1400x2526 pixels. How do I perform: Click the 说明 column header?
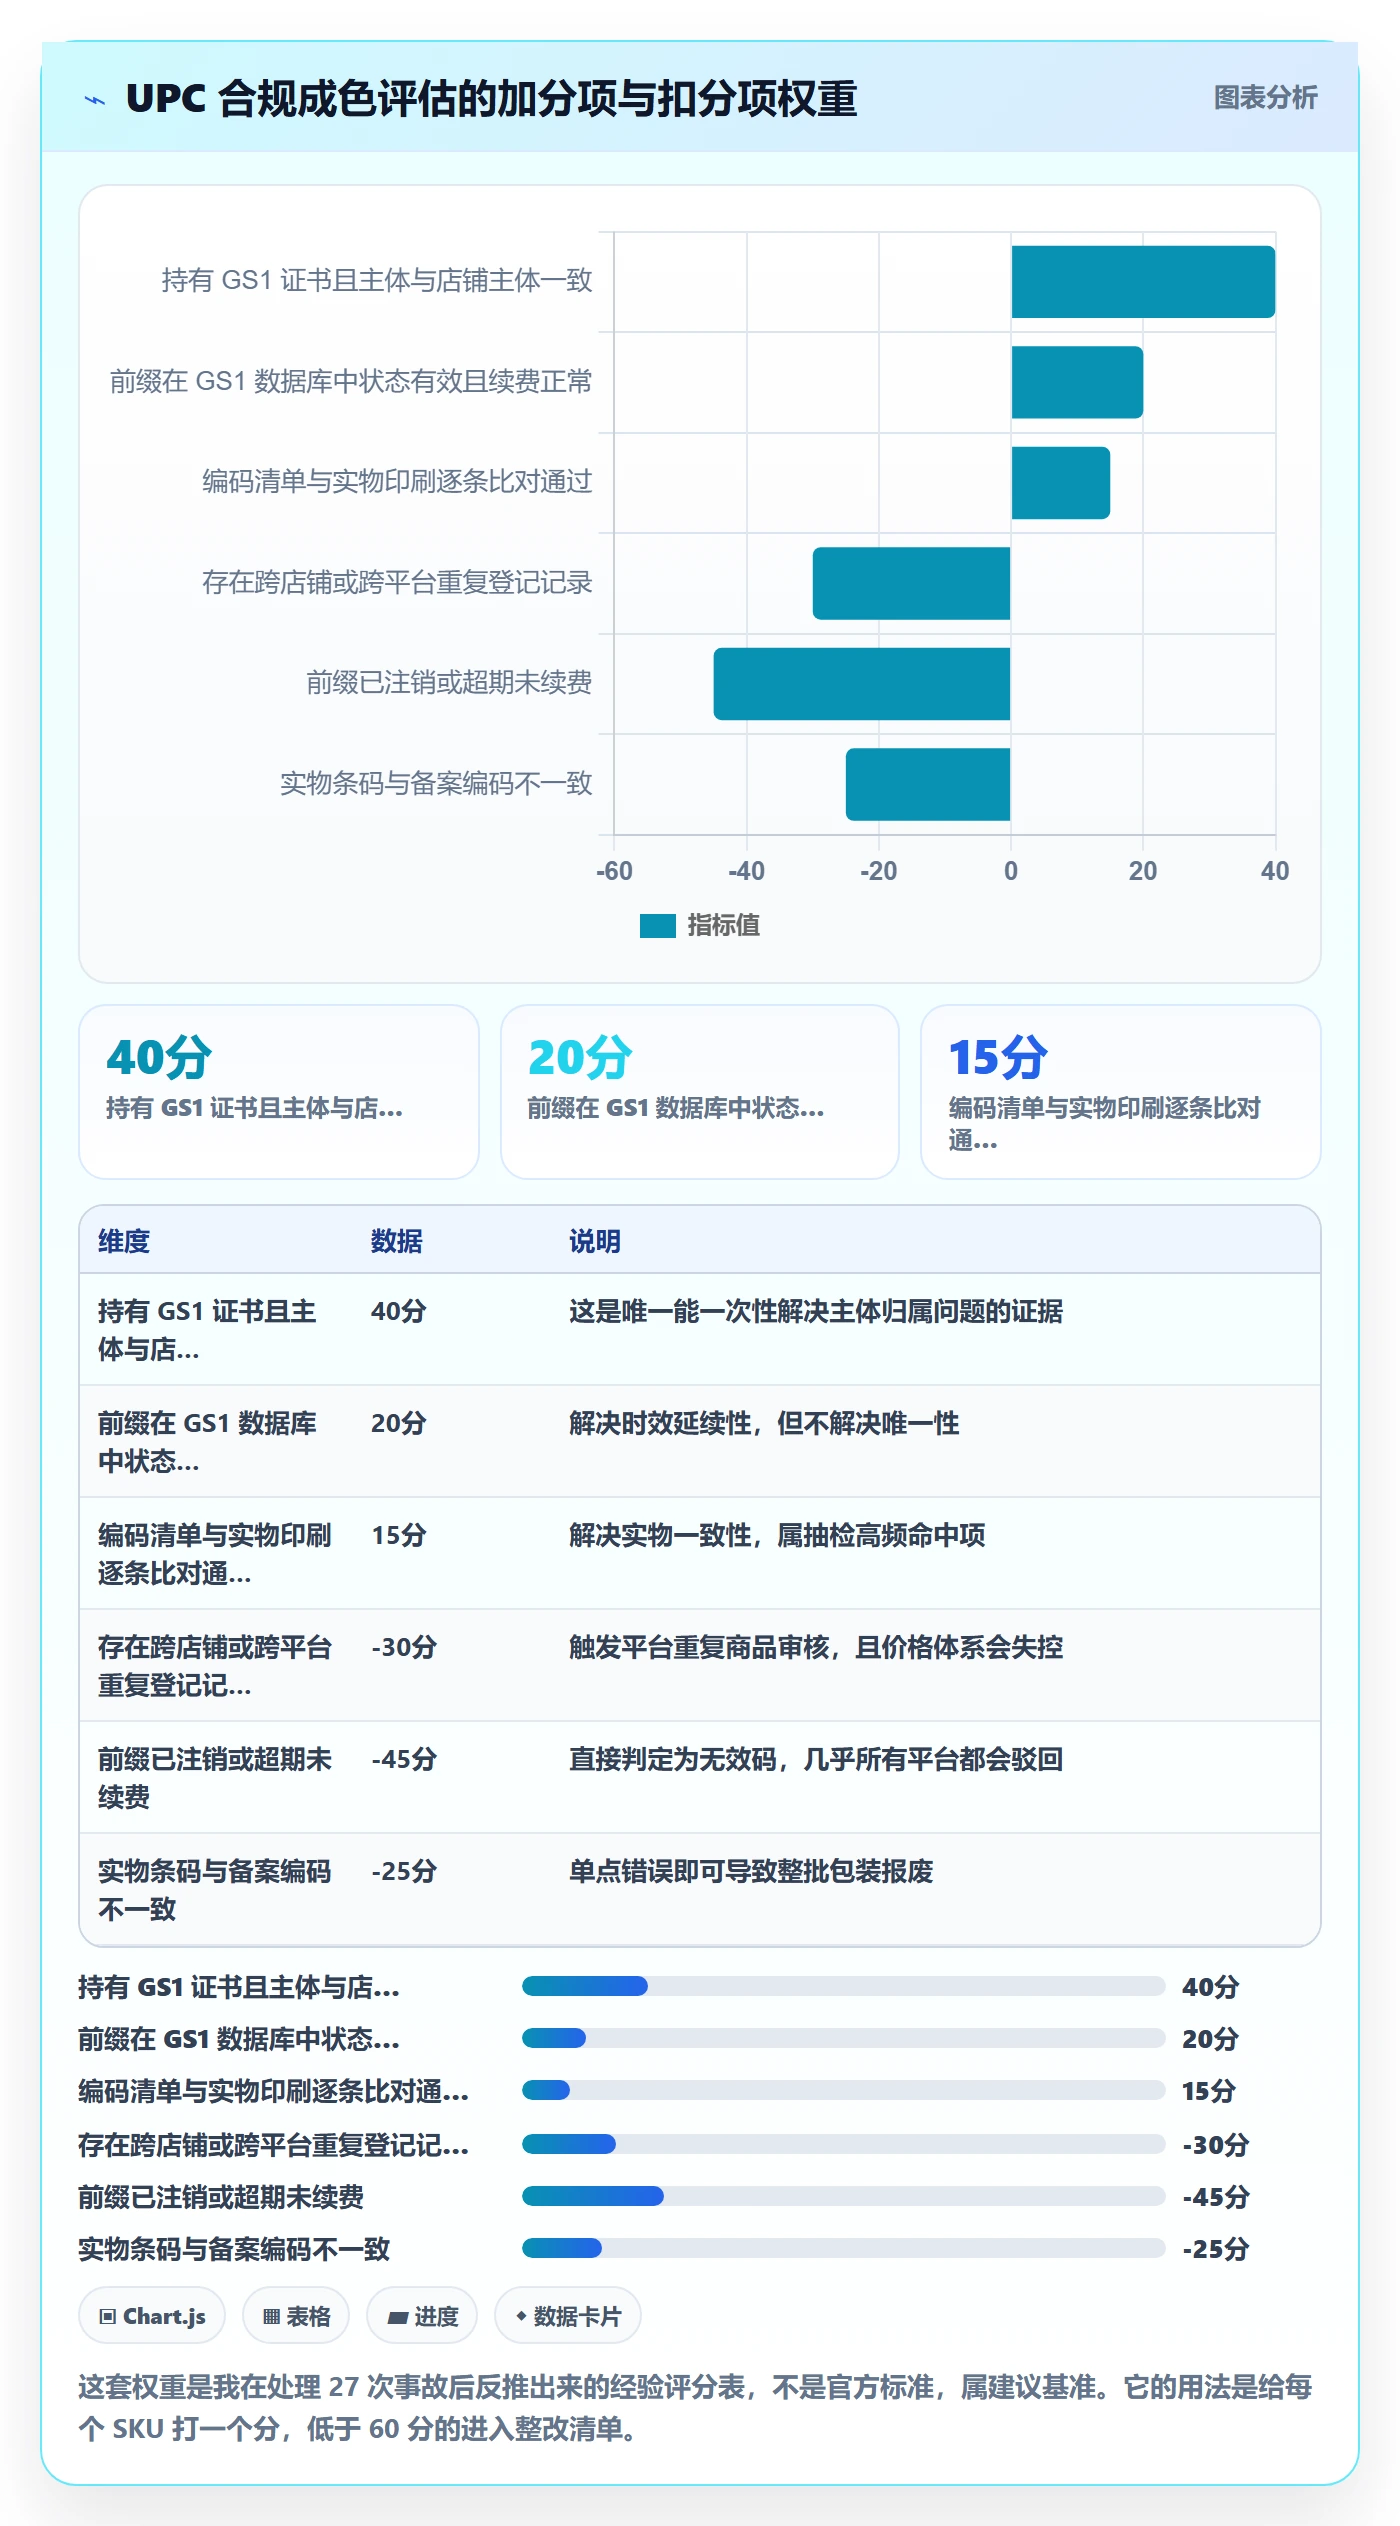click(x=595, y=1241)
